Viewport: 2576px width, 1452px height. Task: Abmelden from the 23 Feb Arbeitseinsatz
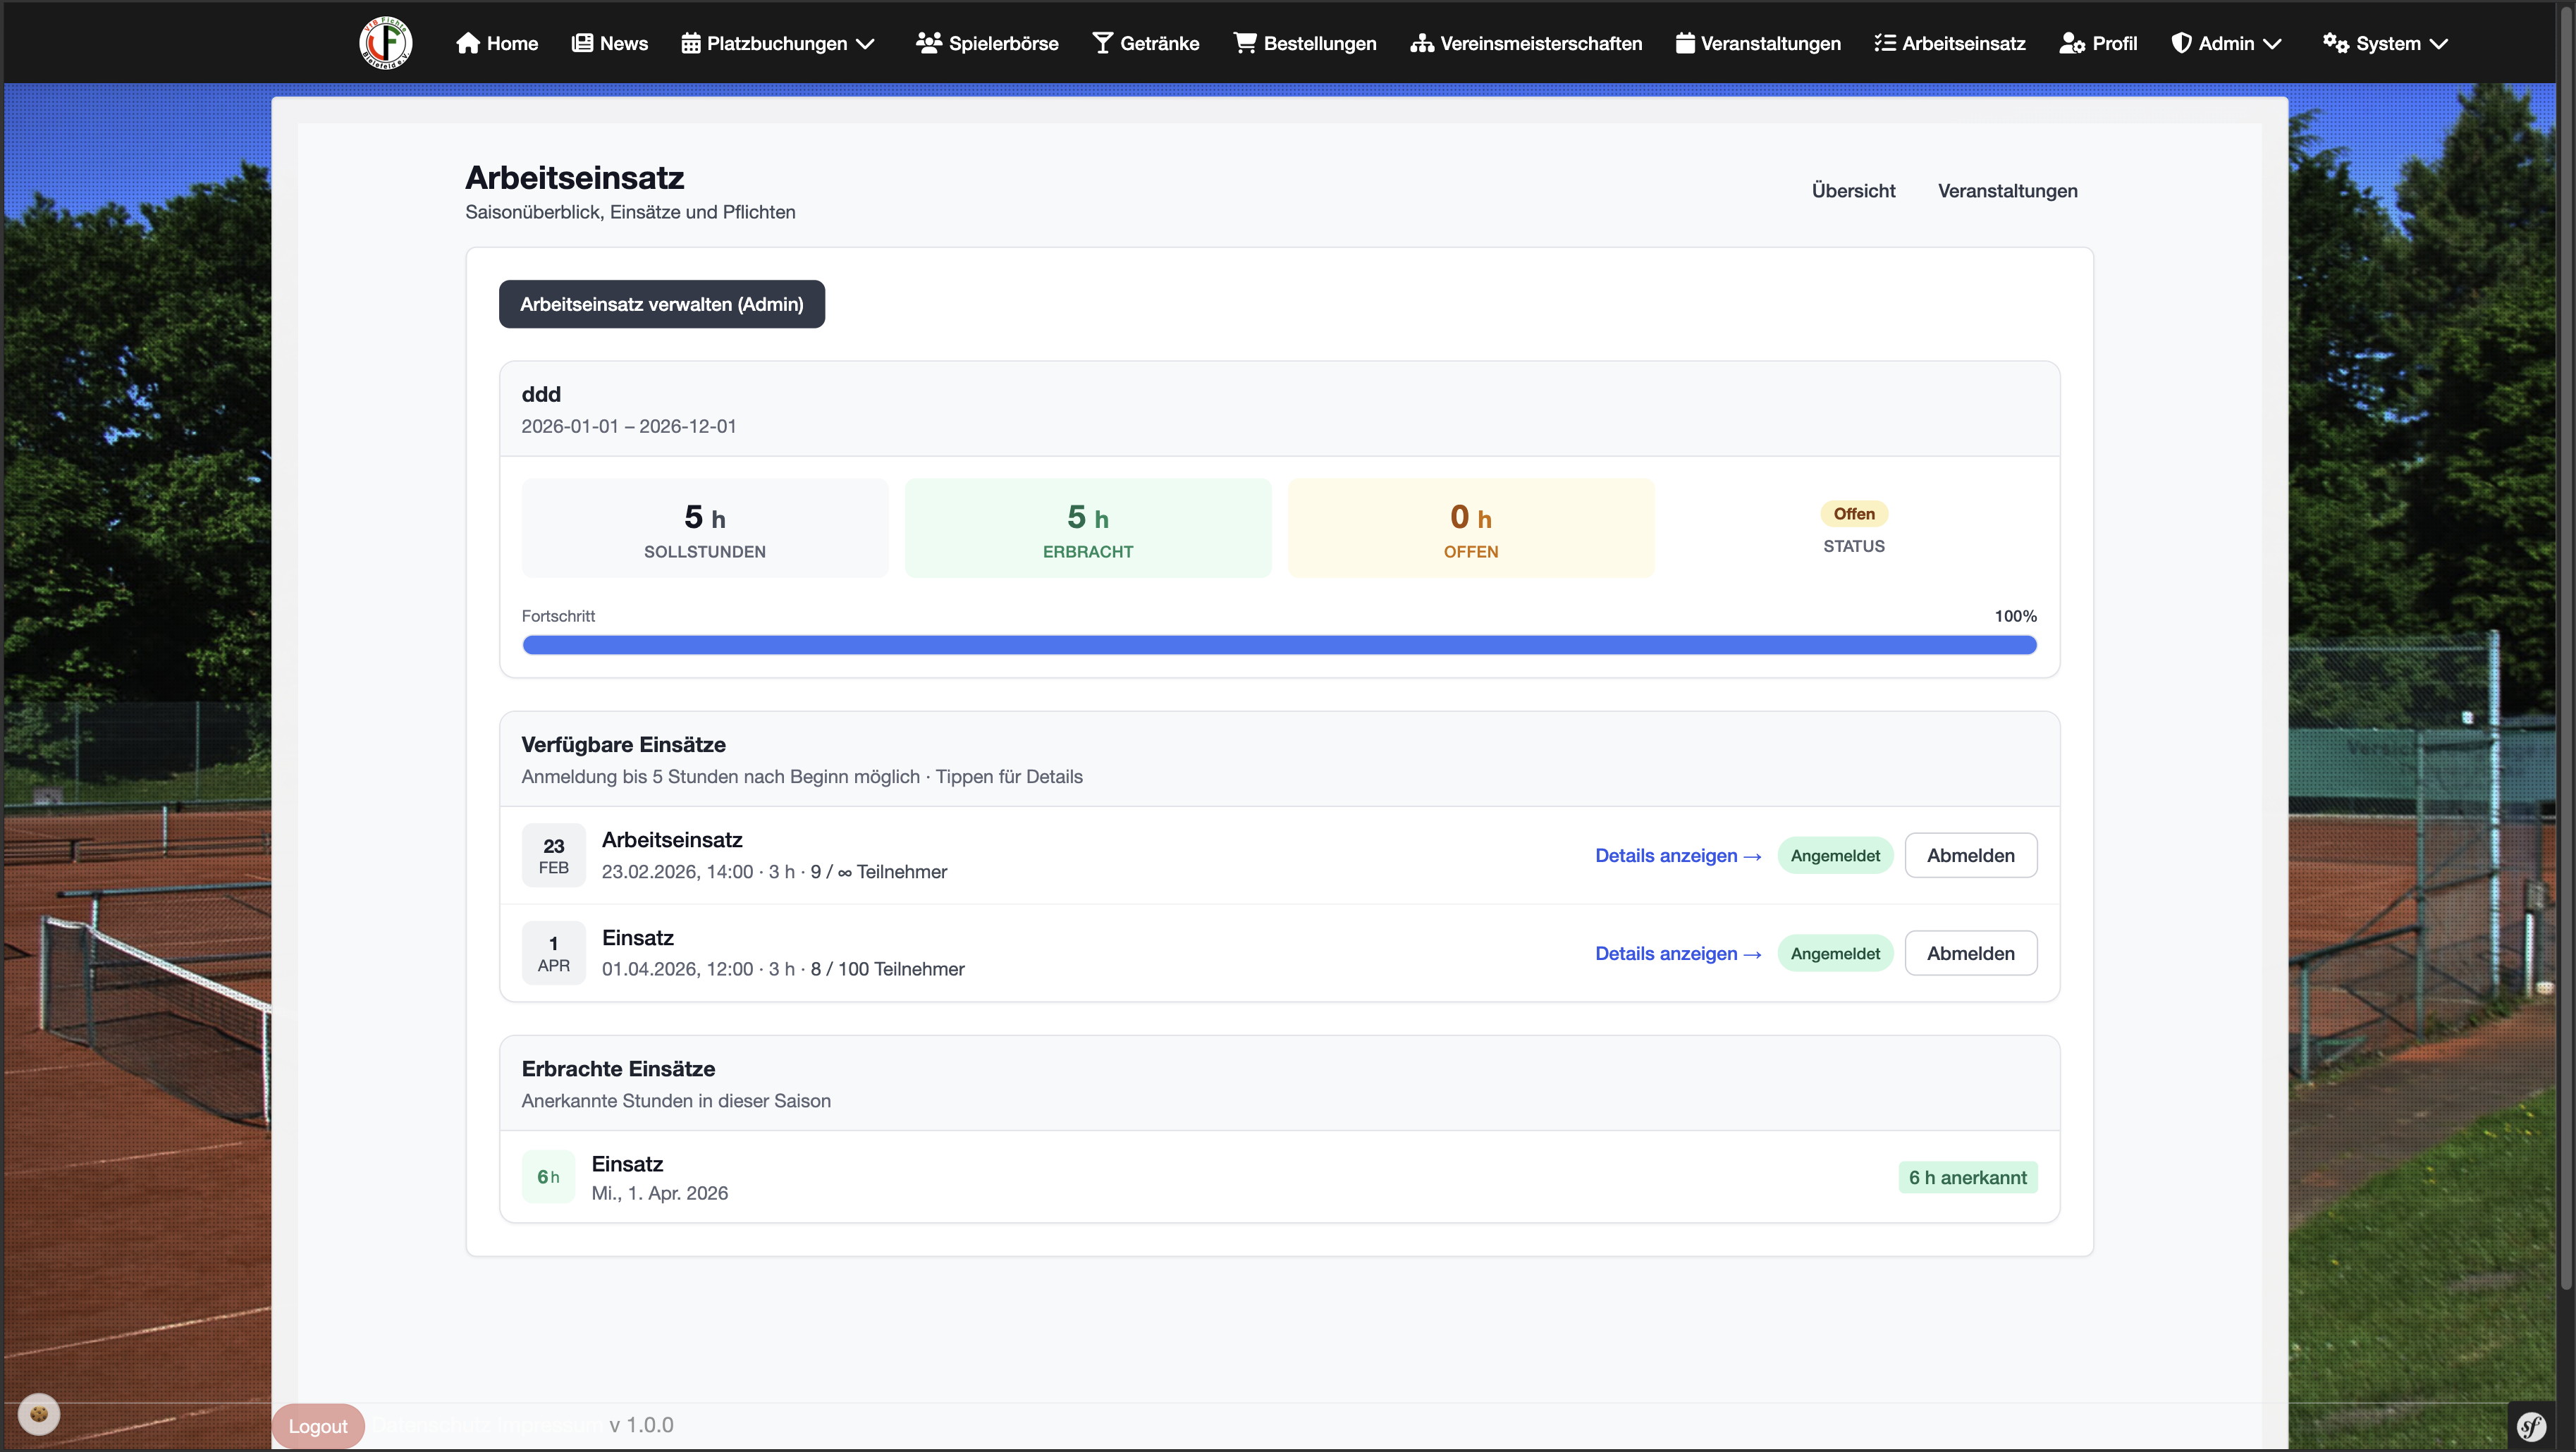point(1970,855)
